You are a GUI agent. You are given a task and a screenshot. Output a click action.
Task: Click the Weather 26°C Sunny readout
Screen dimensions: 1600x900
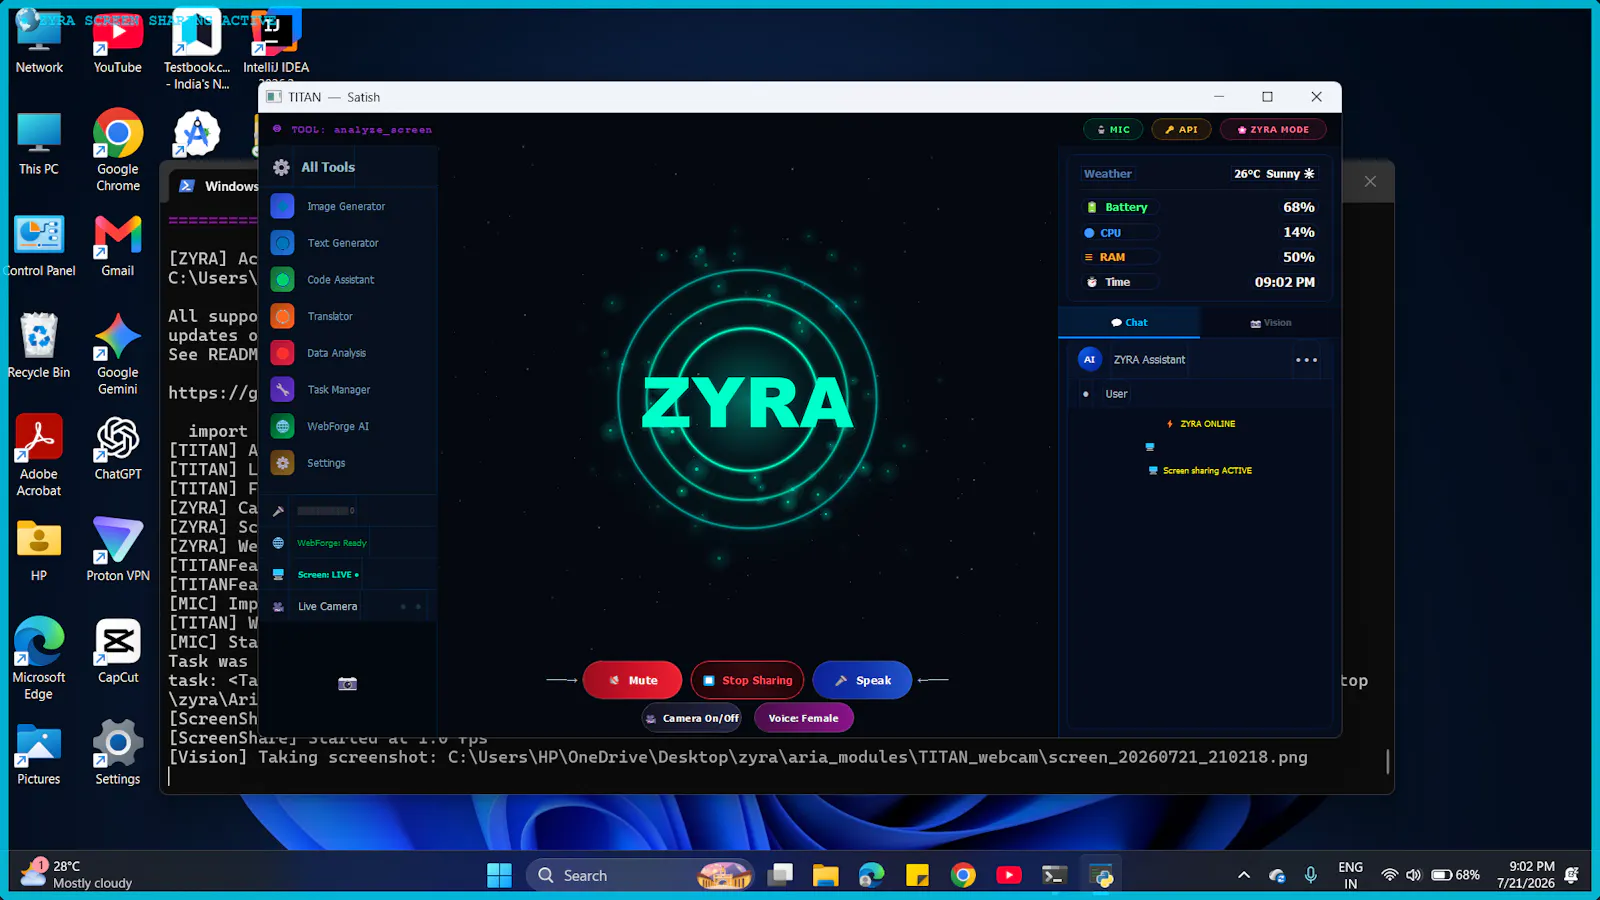click(x=1274, y=173)
